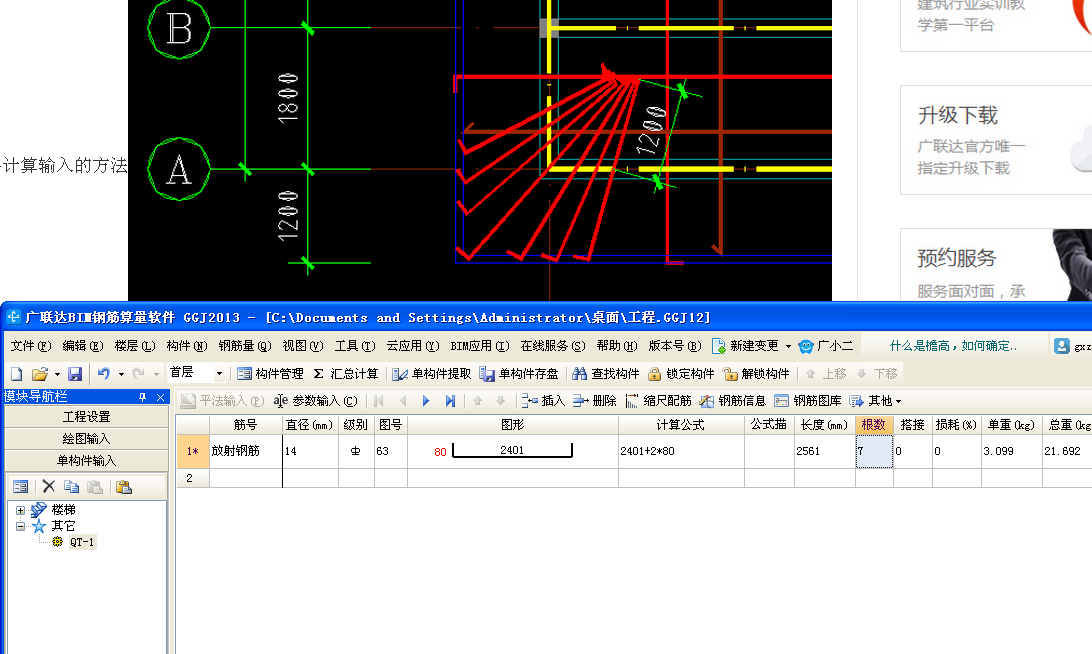This screenshot has height=654, width=1092.
Task: Open the 版本号(B) menu
Action: click(675, 345)
